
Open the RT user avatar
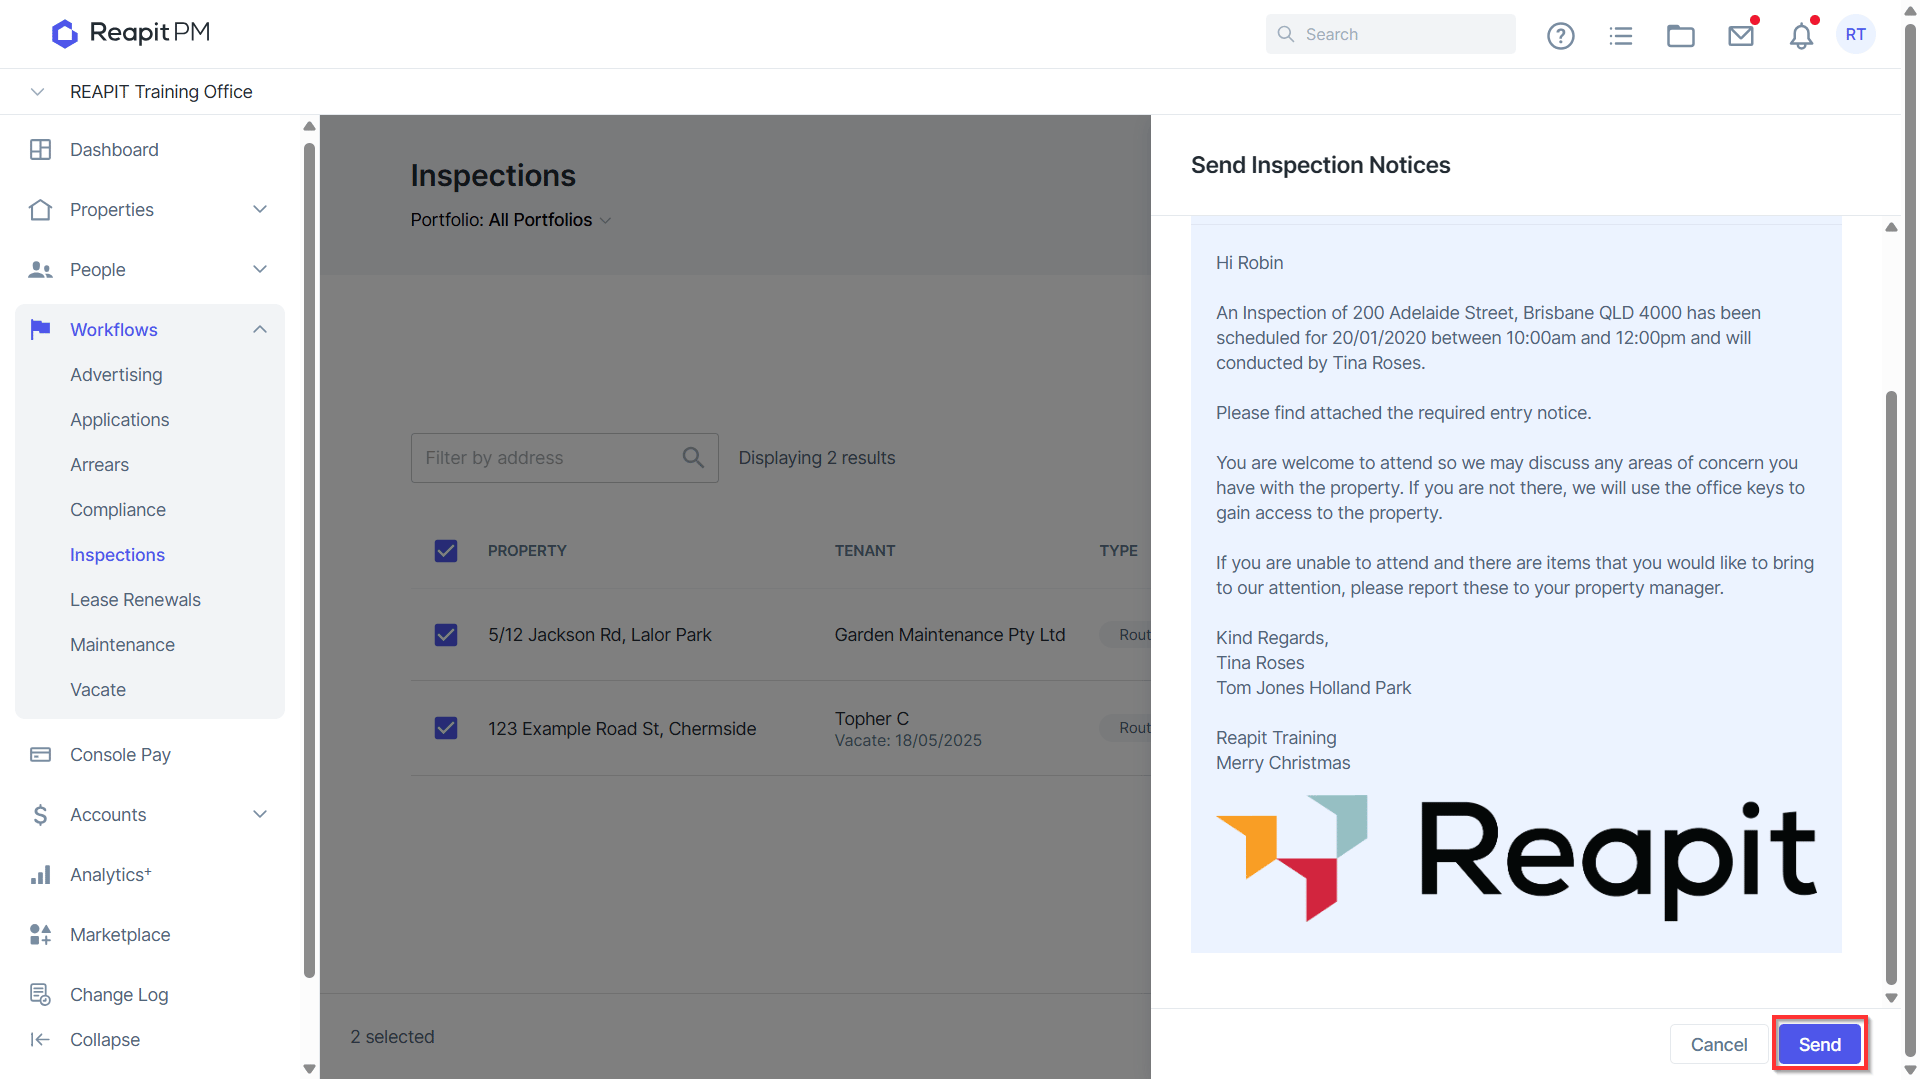tap(1856, 35)
